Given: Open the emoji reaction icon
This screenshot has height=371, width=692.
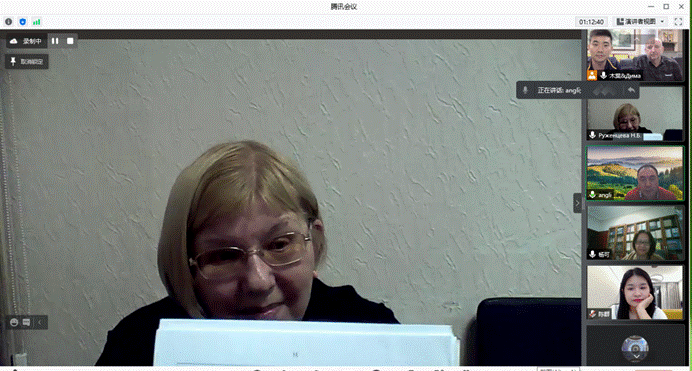Looking at the screenshot, I should click(14, 322).
